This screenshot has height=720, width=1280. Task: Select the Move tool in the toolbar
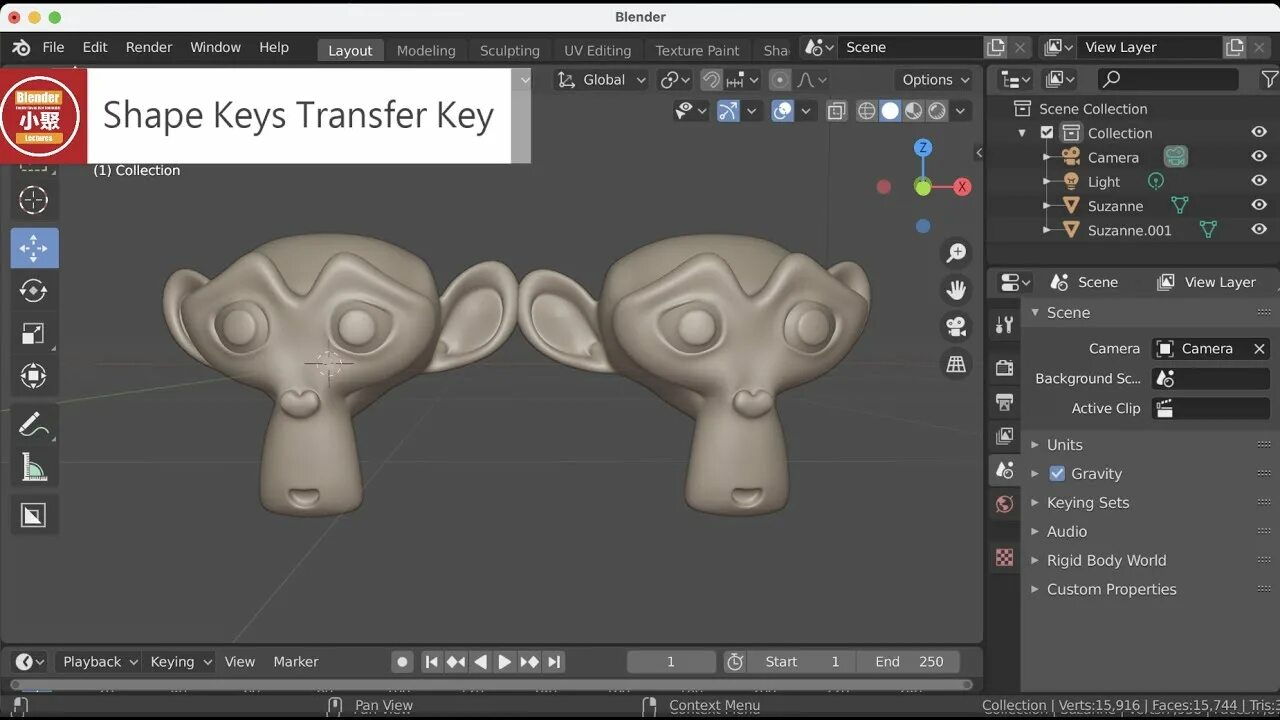(x=34, y=248)
